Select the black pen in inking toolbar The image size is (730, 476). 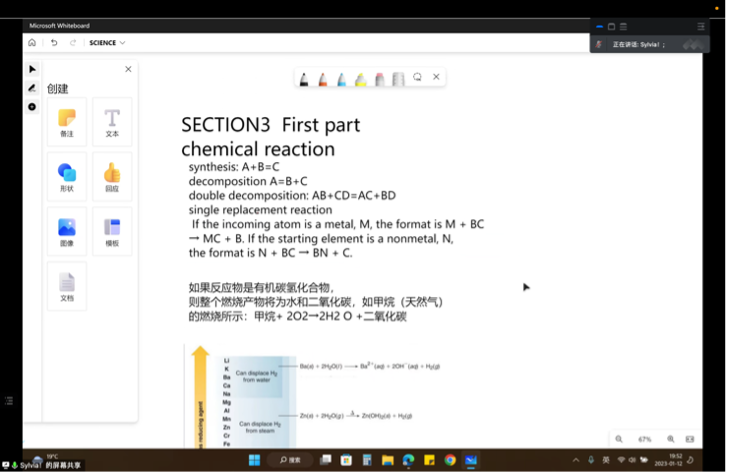[304, 78]
